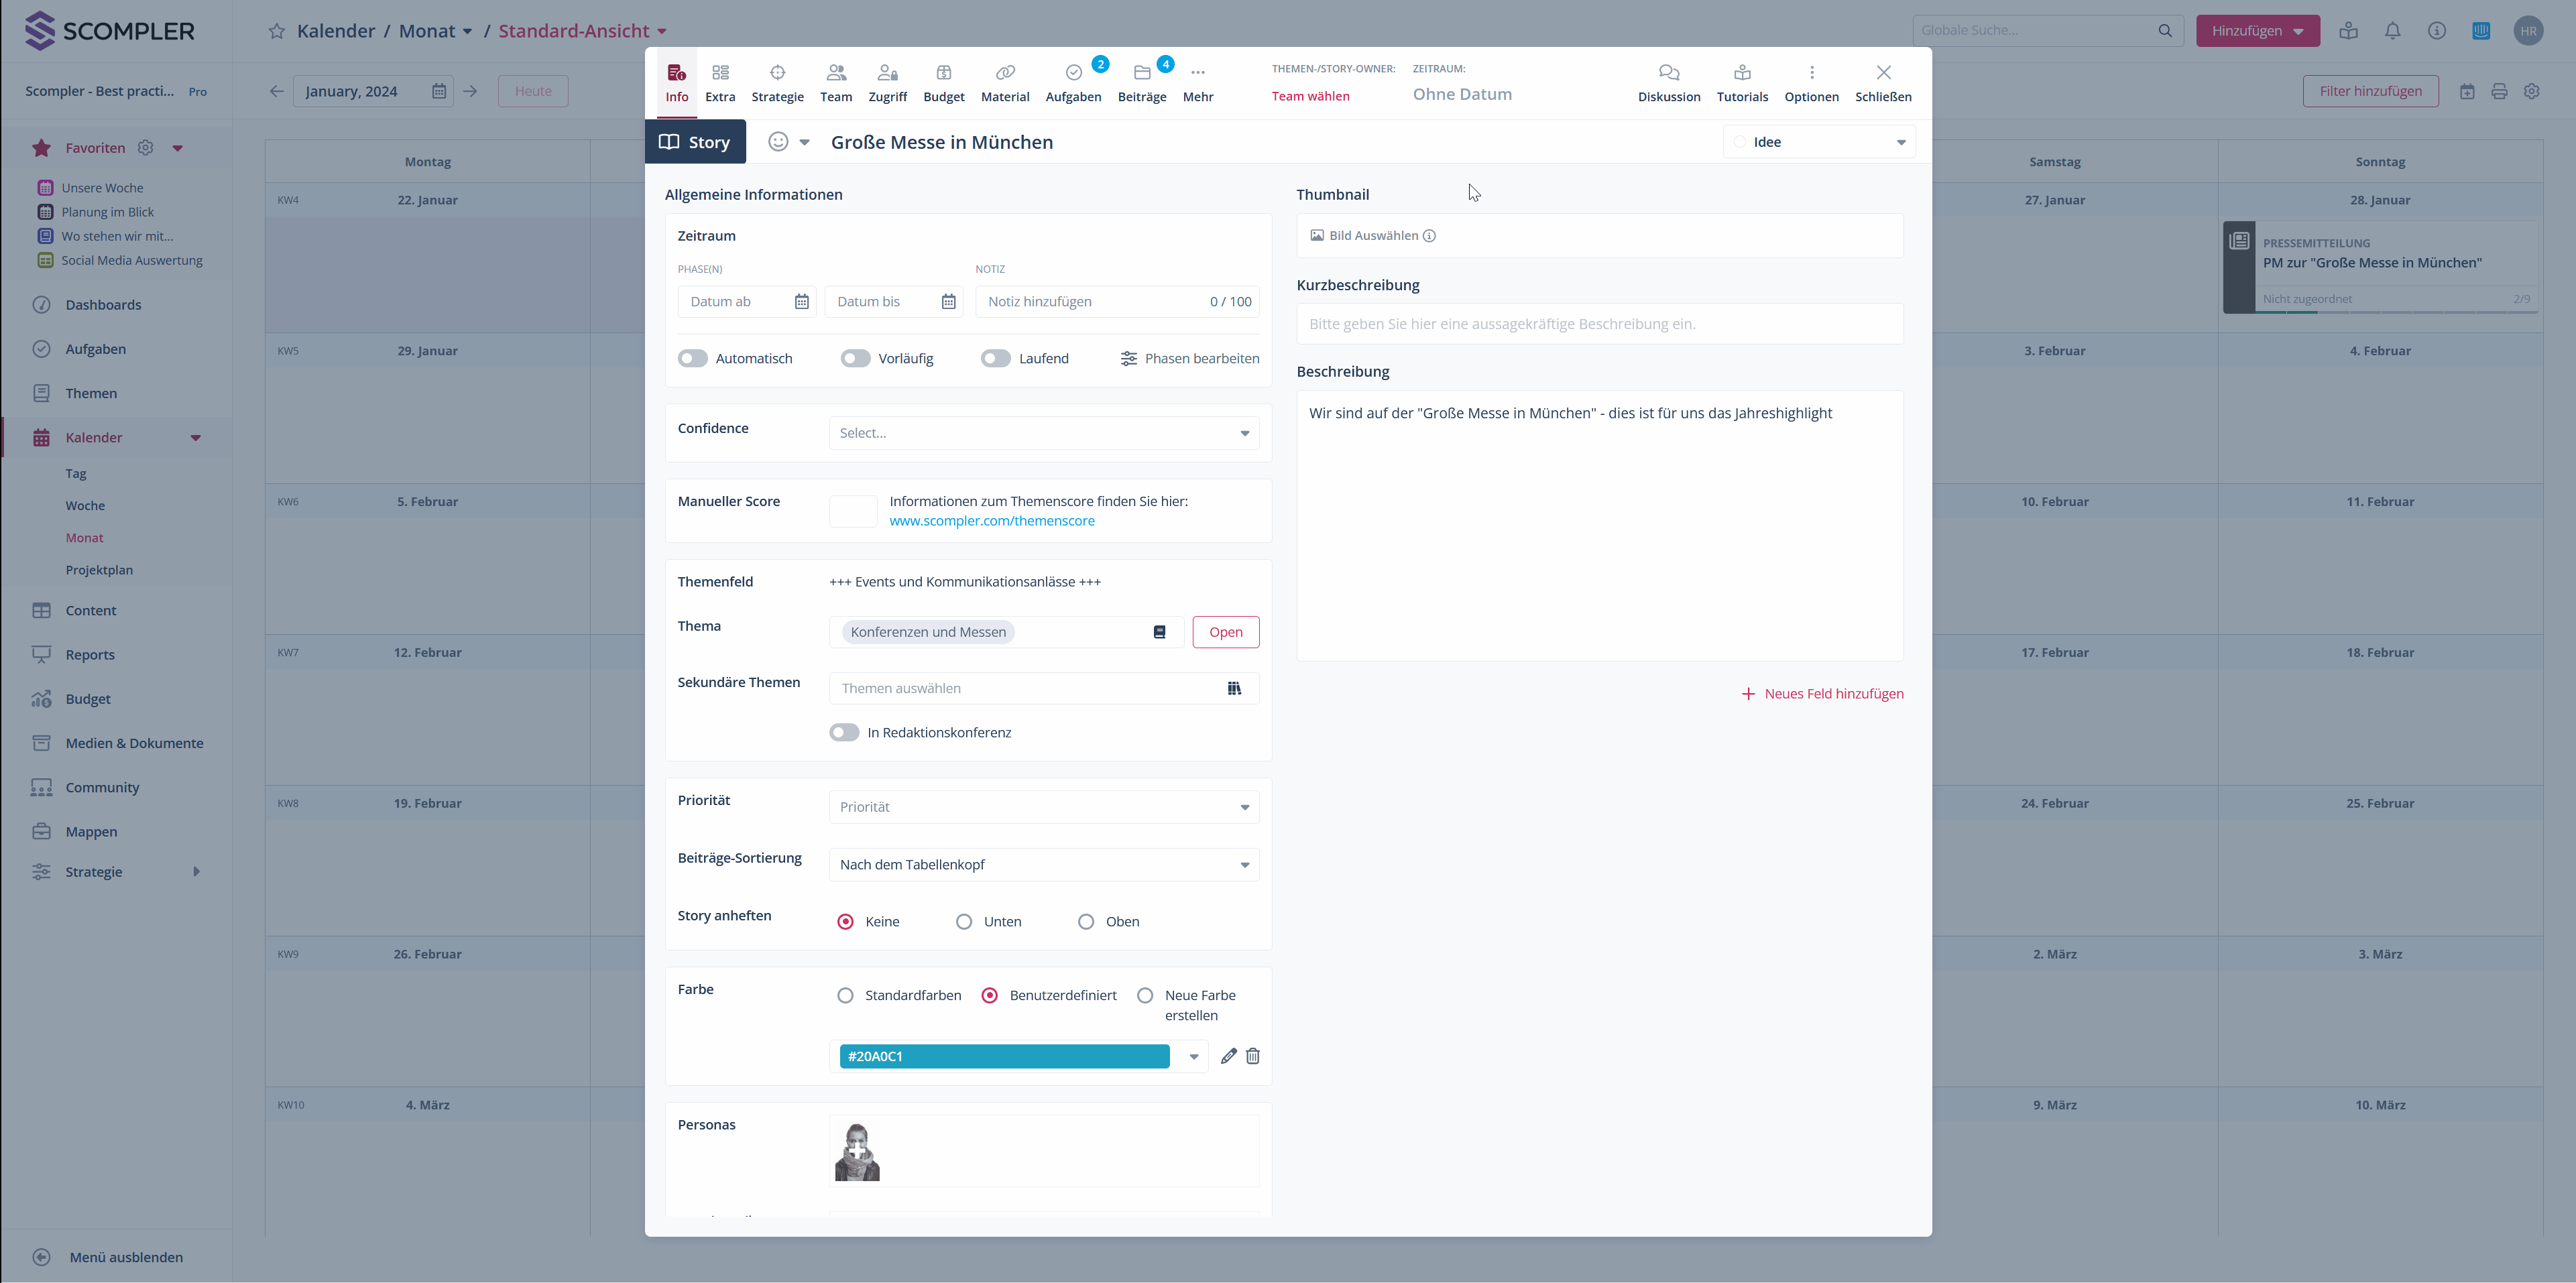Viewport: 2576px width, 1283px height.
Task: Toggle the In Redaktionskonferenz switch
Action: pyautogui.click(x=843, y=732)
